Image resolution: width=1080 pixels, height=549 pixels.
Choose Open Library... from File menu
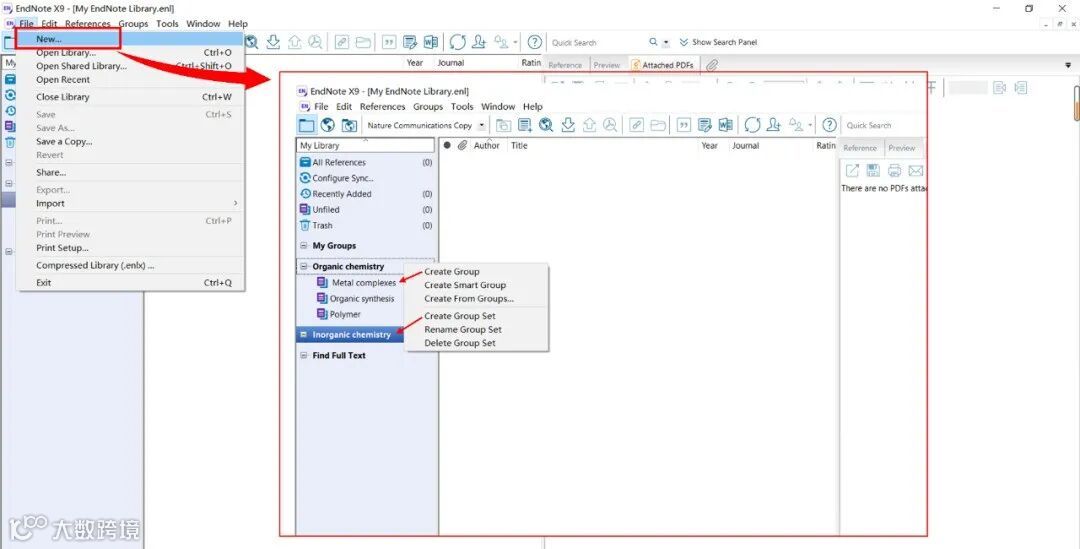tap(66, 52)
